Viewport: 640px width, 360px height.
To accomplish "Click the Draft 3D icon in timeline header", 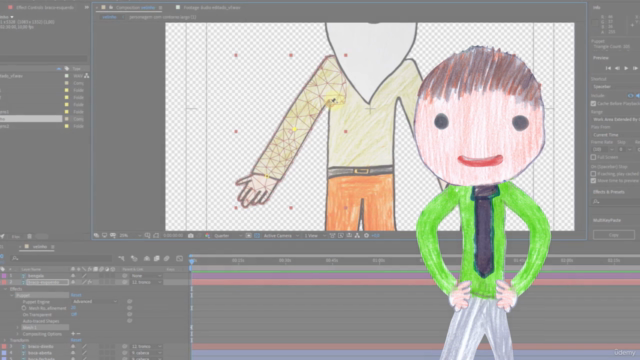I will (x=134, y=258).
